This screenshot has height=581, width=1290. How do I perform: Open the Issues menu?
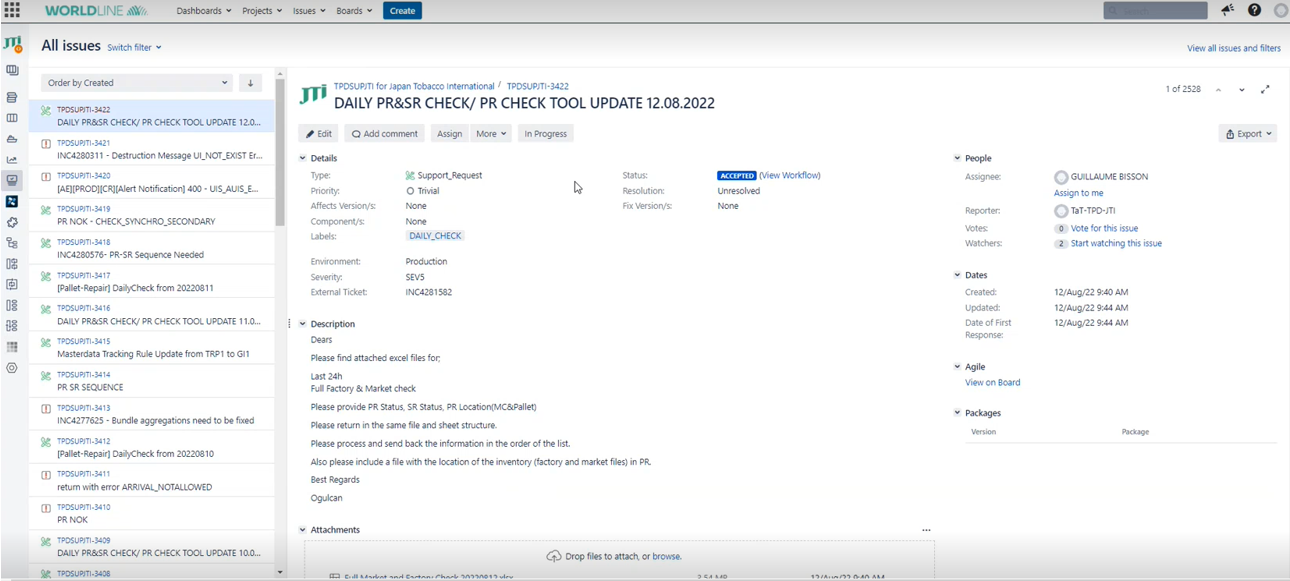click(x=309, y=11)
